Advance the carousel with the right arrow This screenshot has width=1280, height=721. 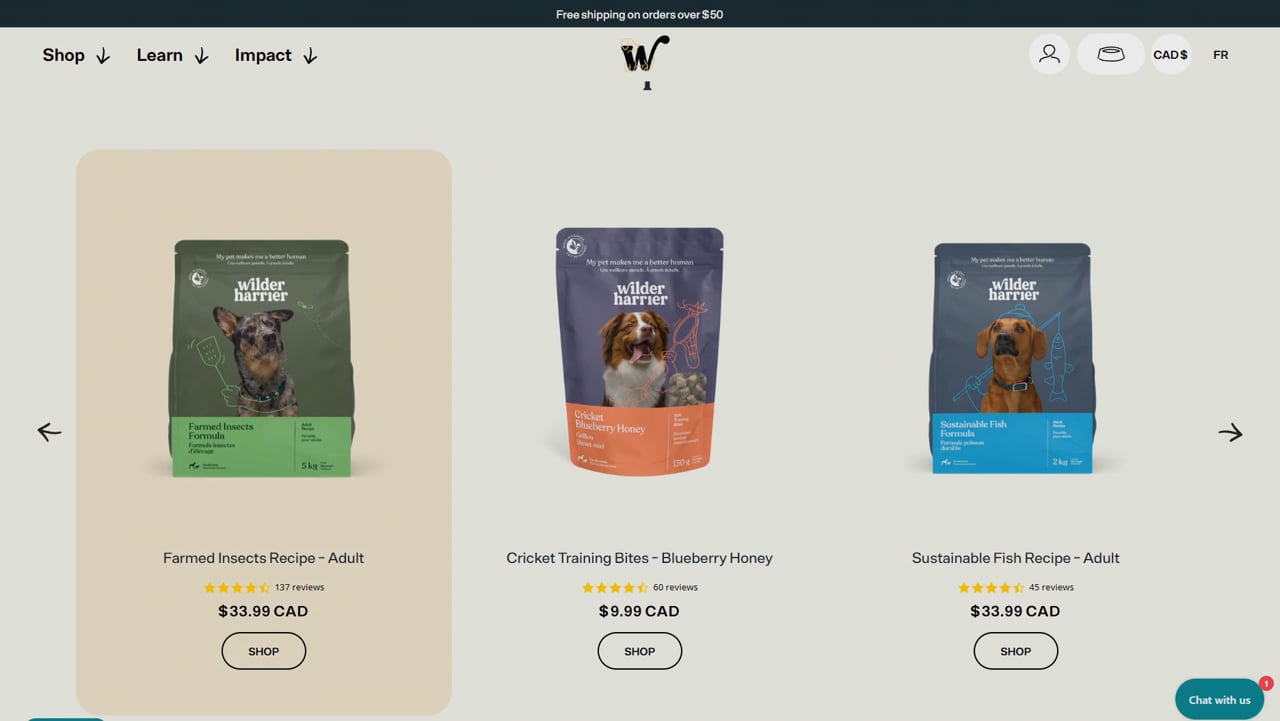pos(1230,432)
